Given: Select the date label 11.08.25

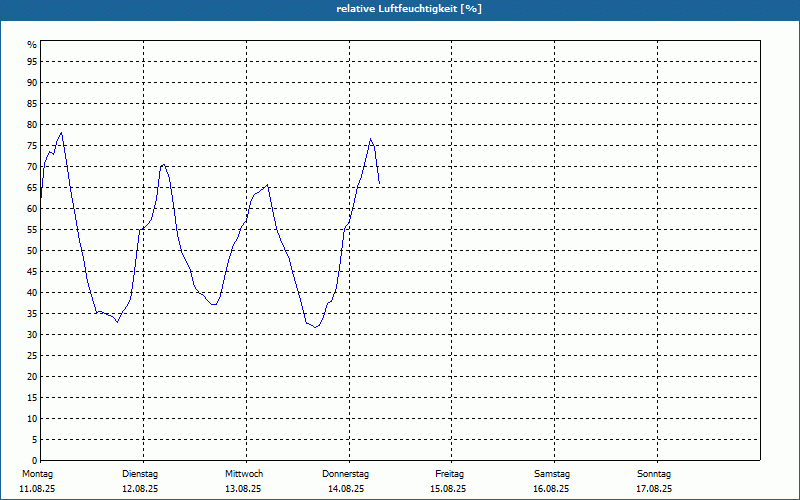Looking at the screenshot, I should click(x=37, y=489).
